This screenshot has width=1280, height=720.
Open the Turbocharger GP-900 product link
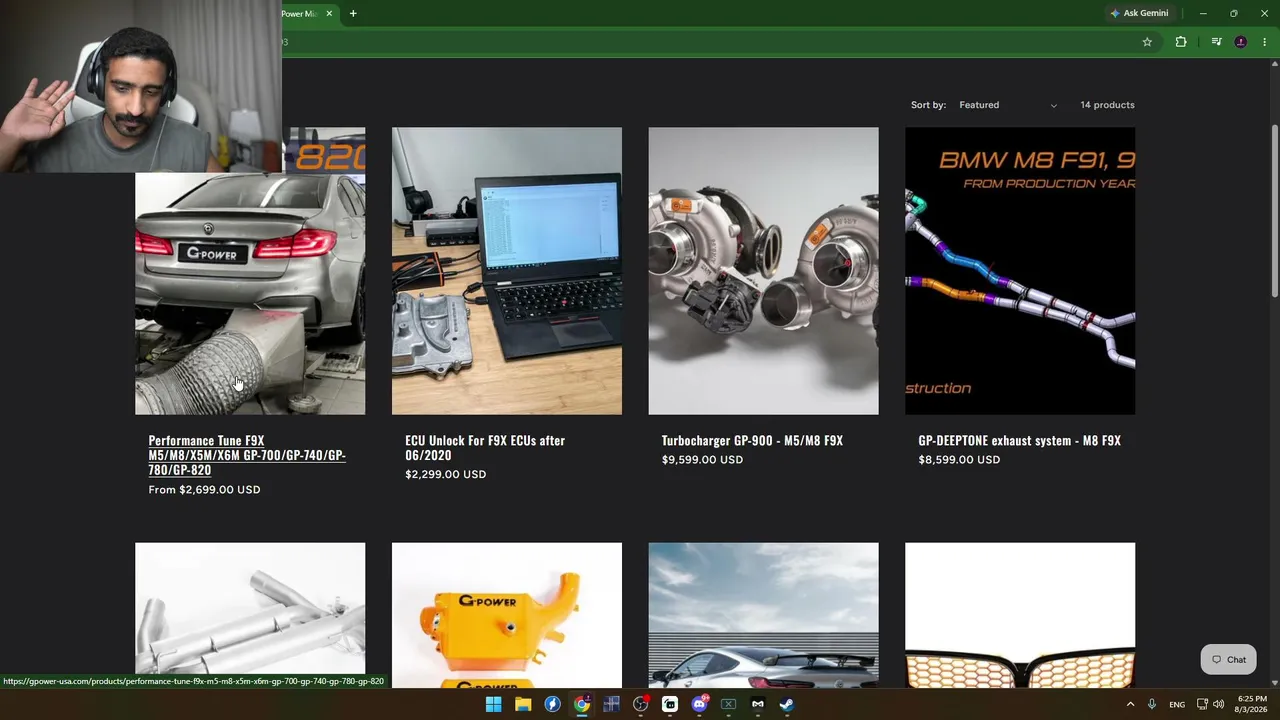(752, 440)
